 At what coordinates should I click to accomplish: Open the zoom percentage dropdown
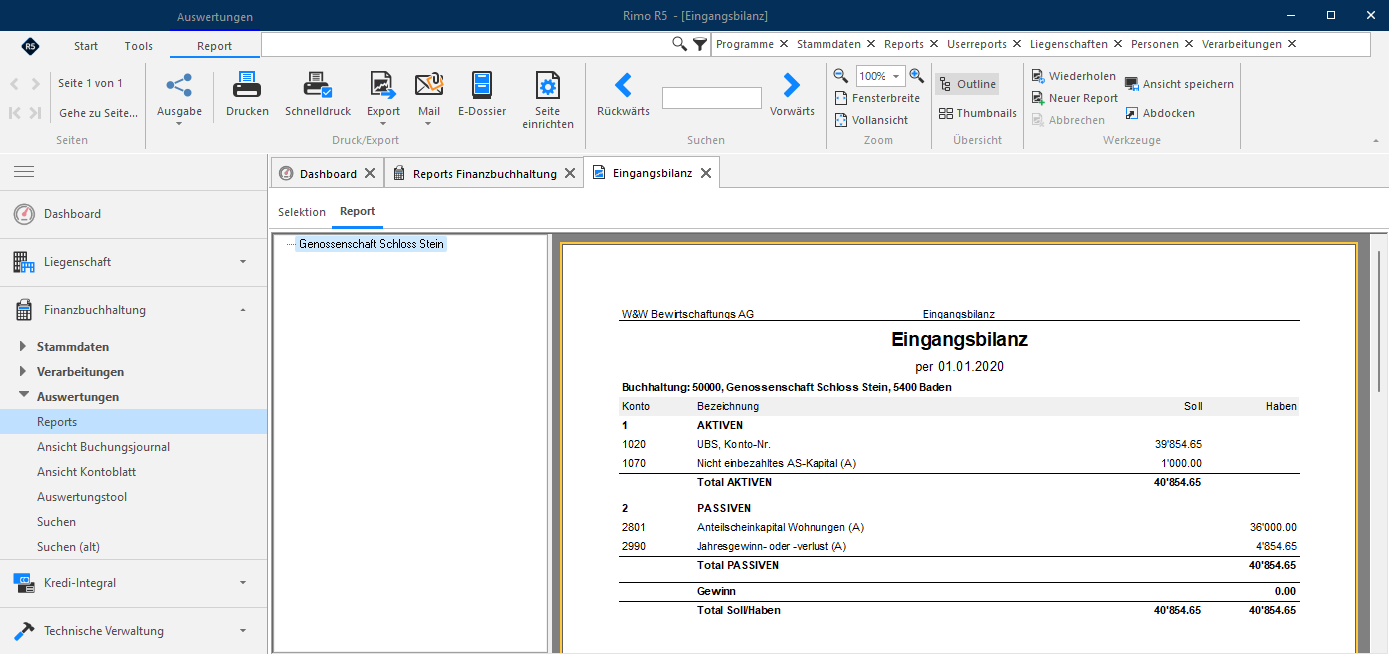click(x=897, y=76)
